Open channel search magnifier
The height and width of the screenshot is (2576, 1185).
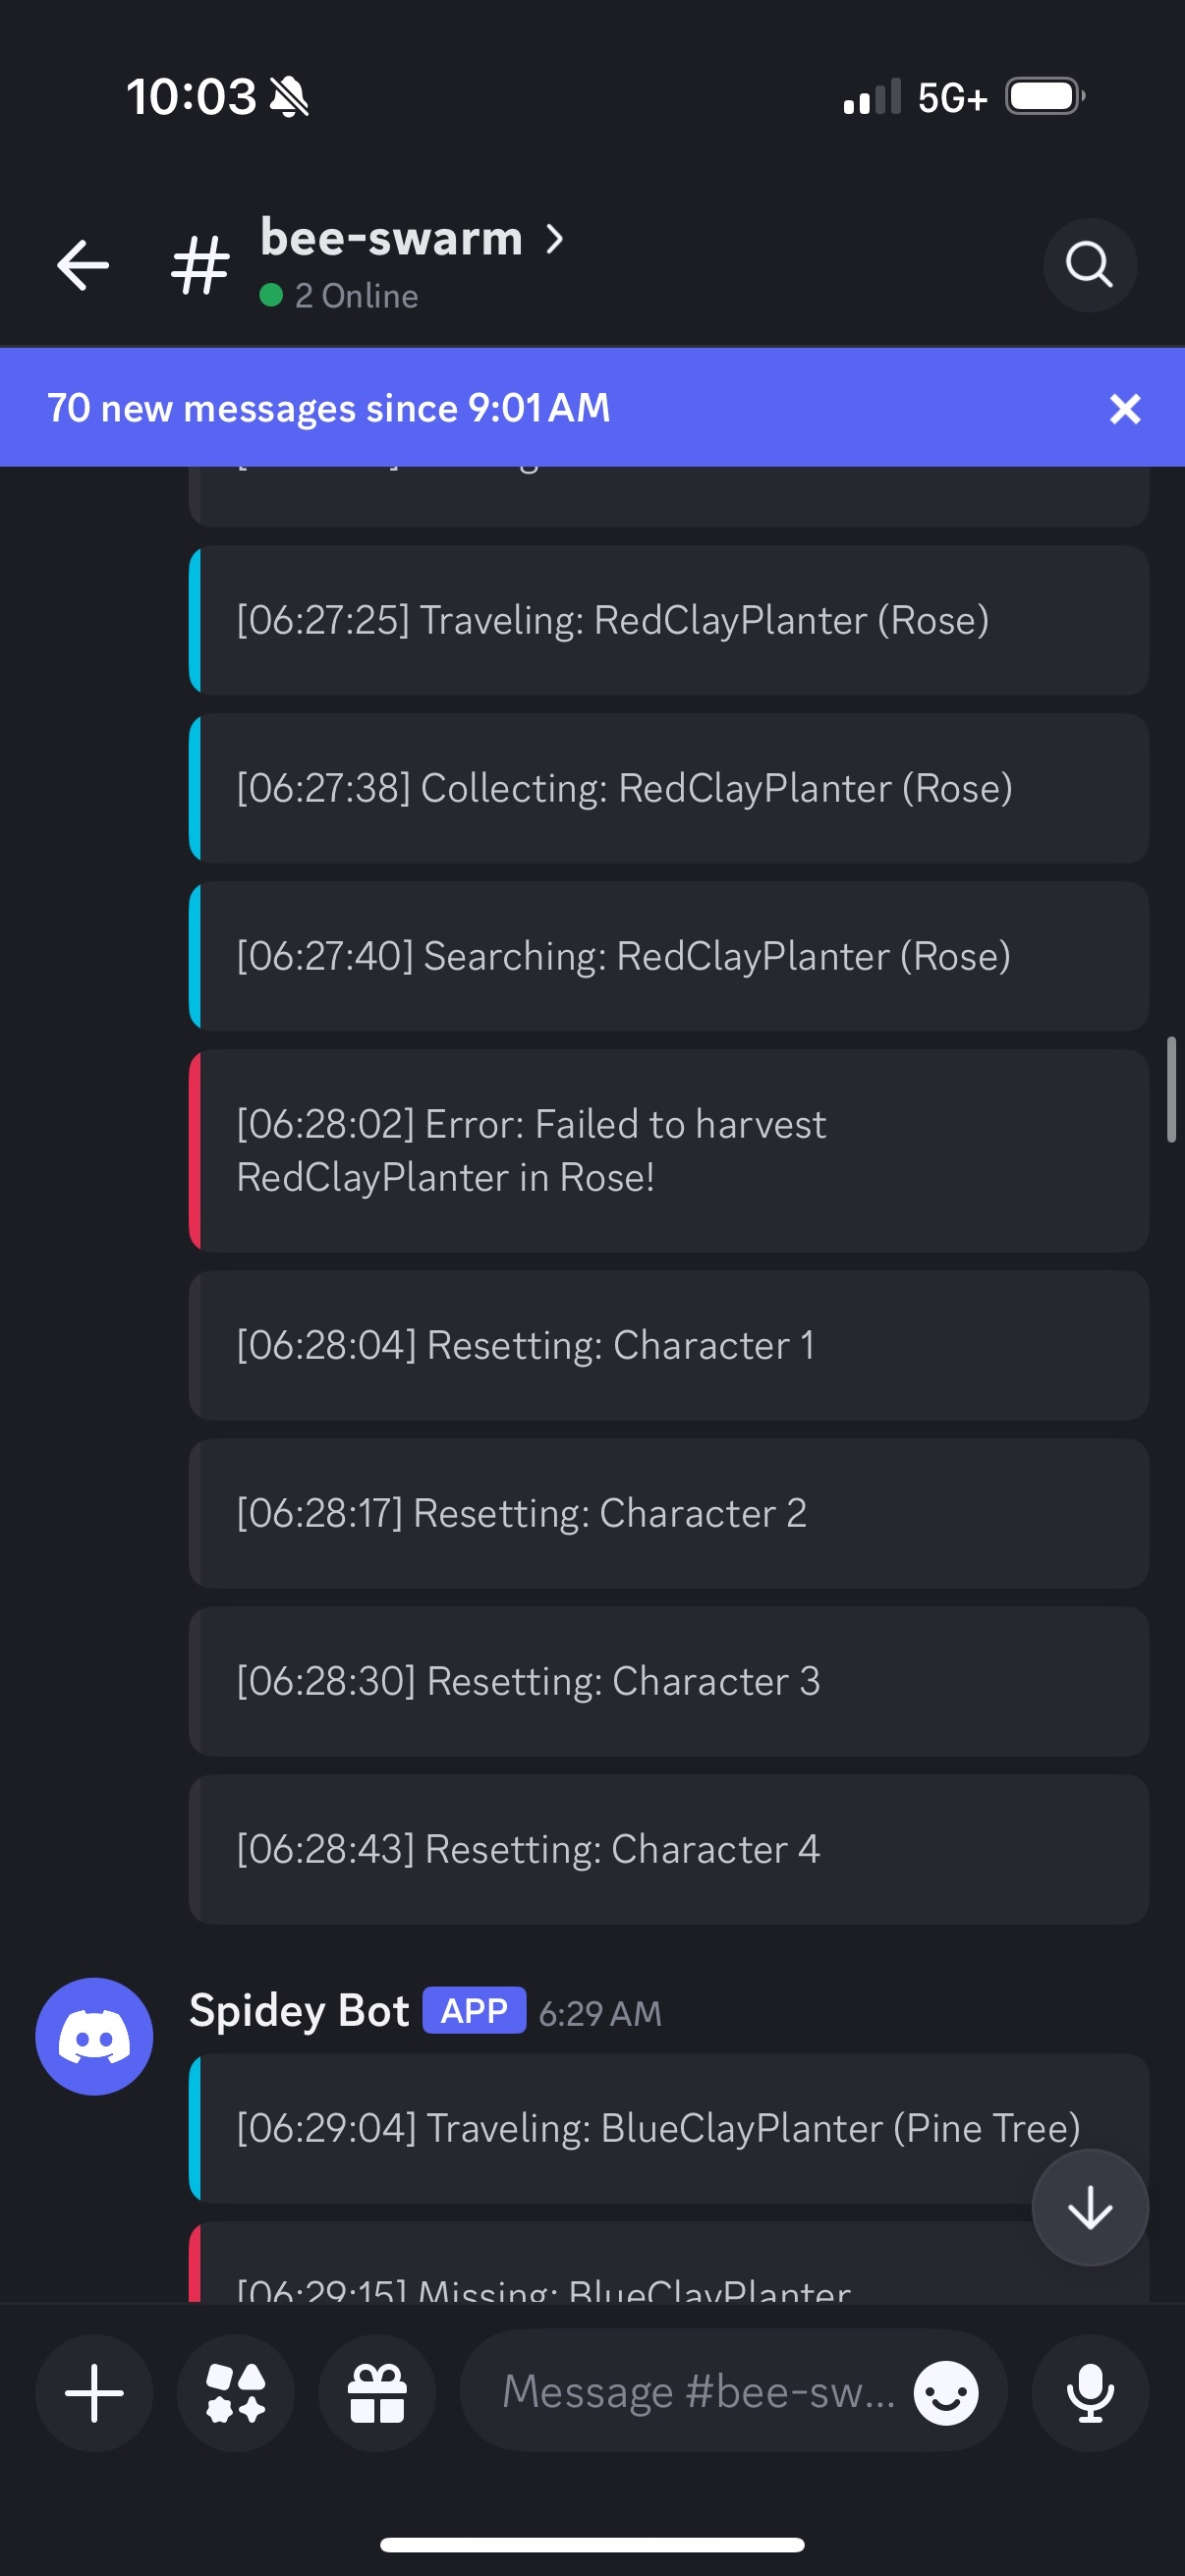pyautogui.click(x=1089, y=266)
